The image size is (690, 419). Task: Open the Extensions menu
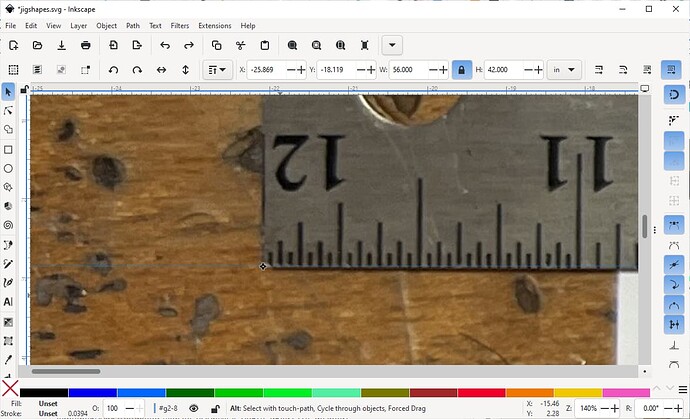(215, 26)
